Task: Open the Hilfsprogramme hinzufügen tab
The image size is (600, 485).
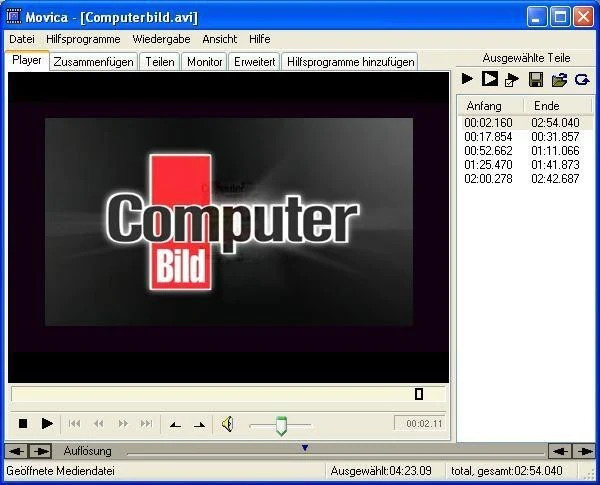Action: 351,62
